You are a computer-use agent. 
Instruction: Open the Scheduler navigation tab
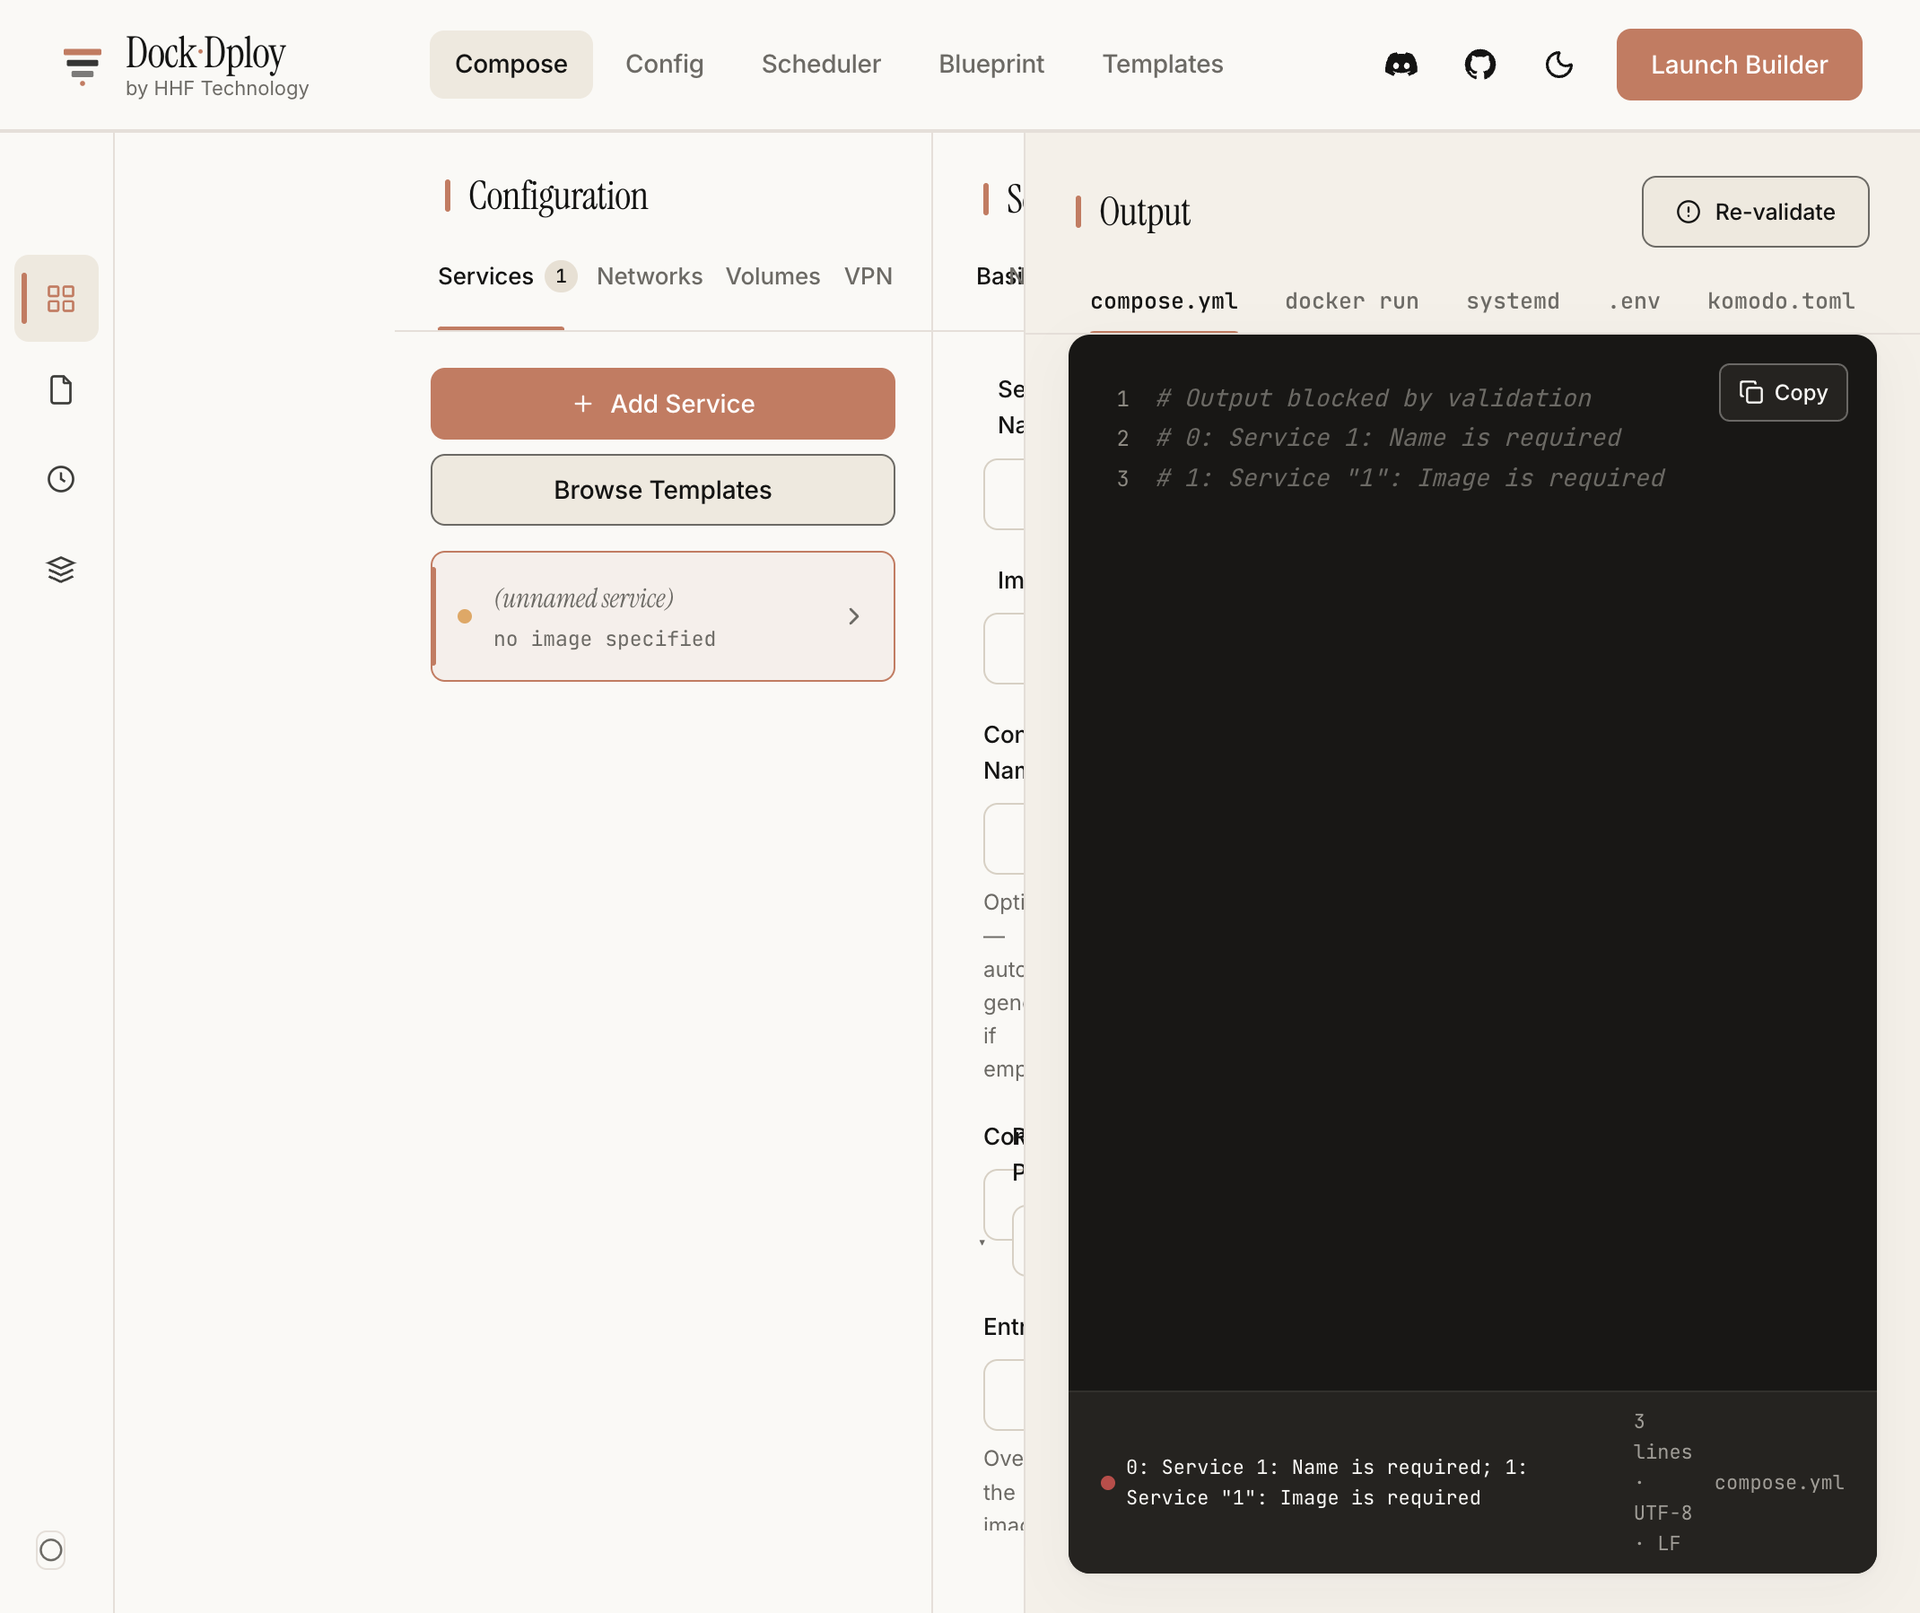[821, 65]
